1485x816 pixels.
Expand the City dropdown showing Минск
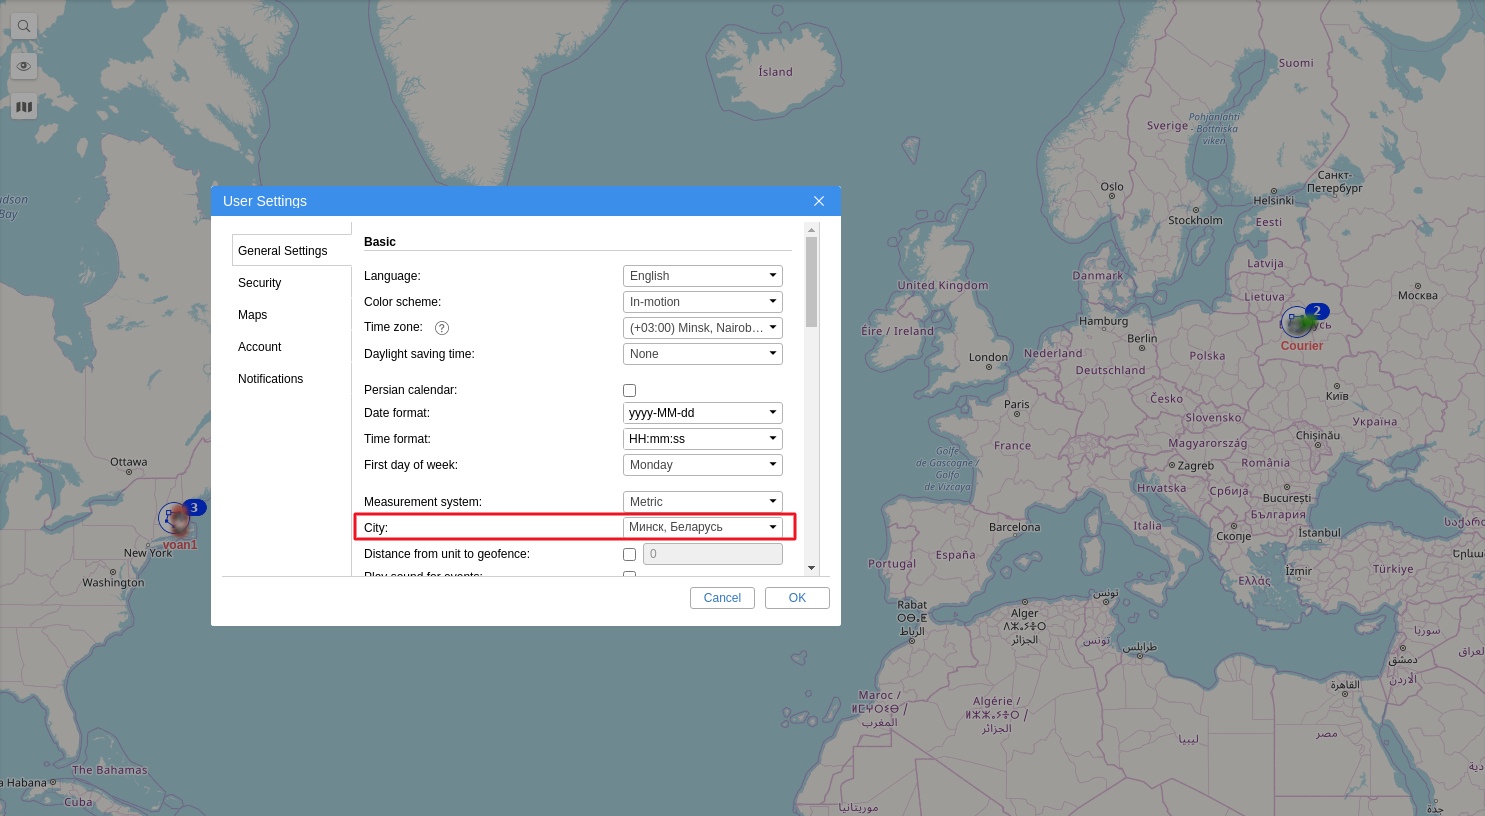(702, 527)
